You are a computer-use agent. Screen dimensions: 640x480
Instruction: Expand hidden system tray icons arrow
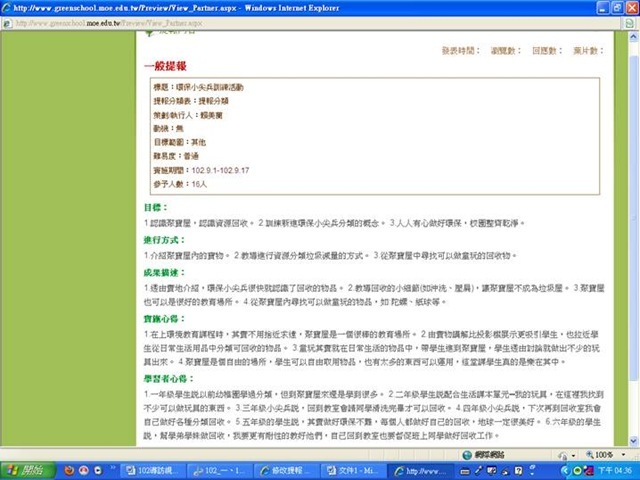click(x=565, y=471)
